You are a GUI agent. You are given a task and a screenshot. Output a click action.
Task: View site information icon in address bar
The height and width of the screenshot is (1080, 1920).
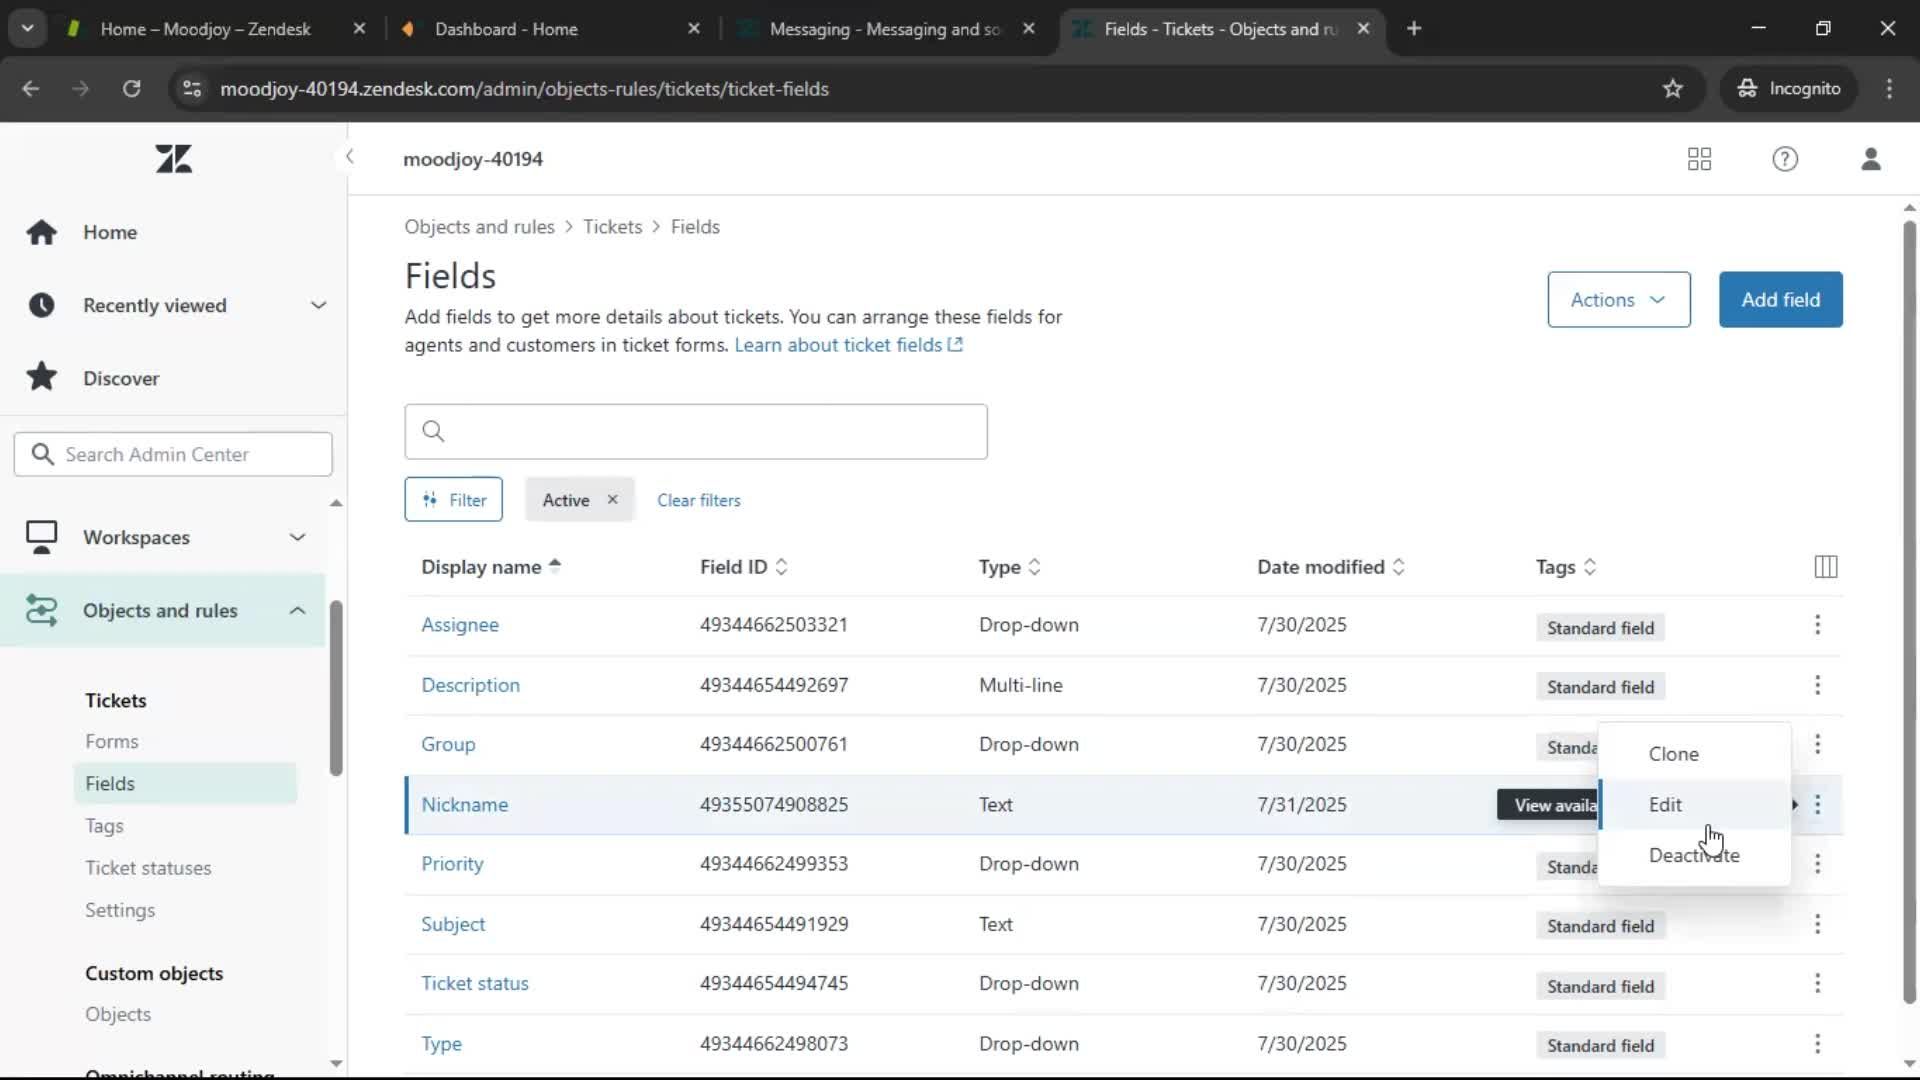192,89
